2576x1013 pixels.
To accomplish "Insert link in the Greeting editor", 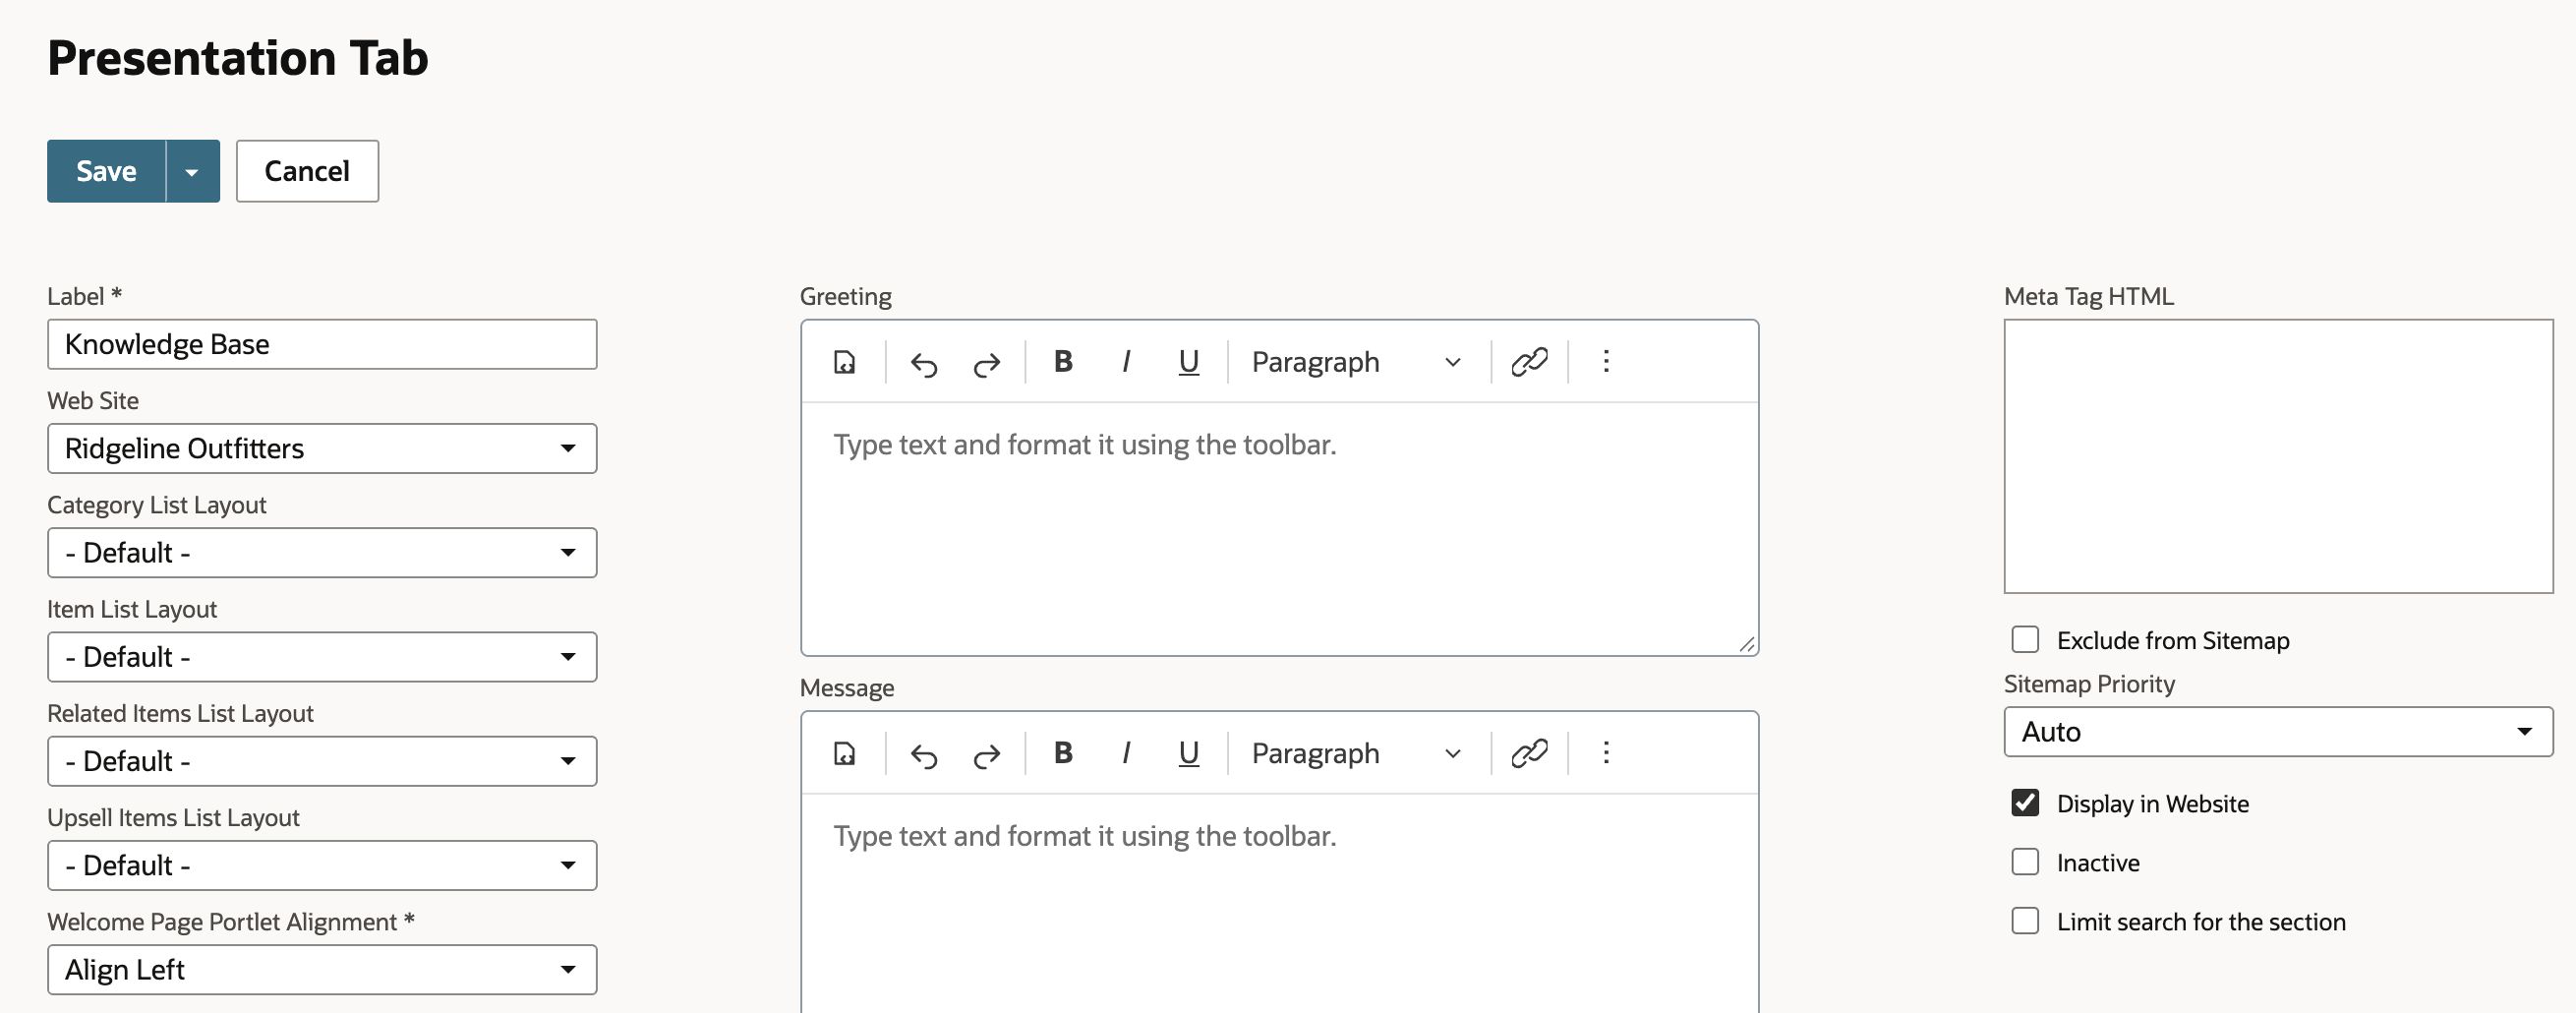I will 1529,362.
